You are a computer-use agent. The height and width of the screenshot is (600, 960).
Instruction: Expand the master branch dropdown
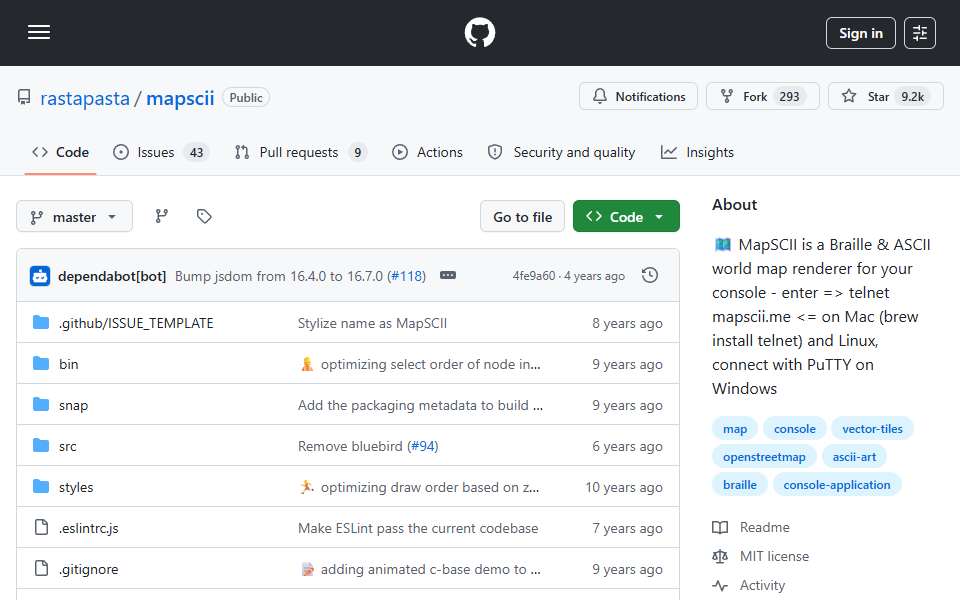click(x=74, y=217)
